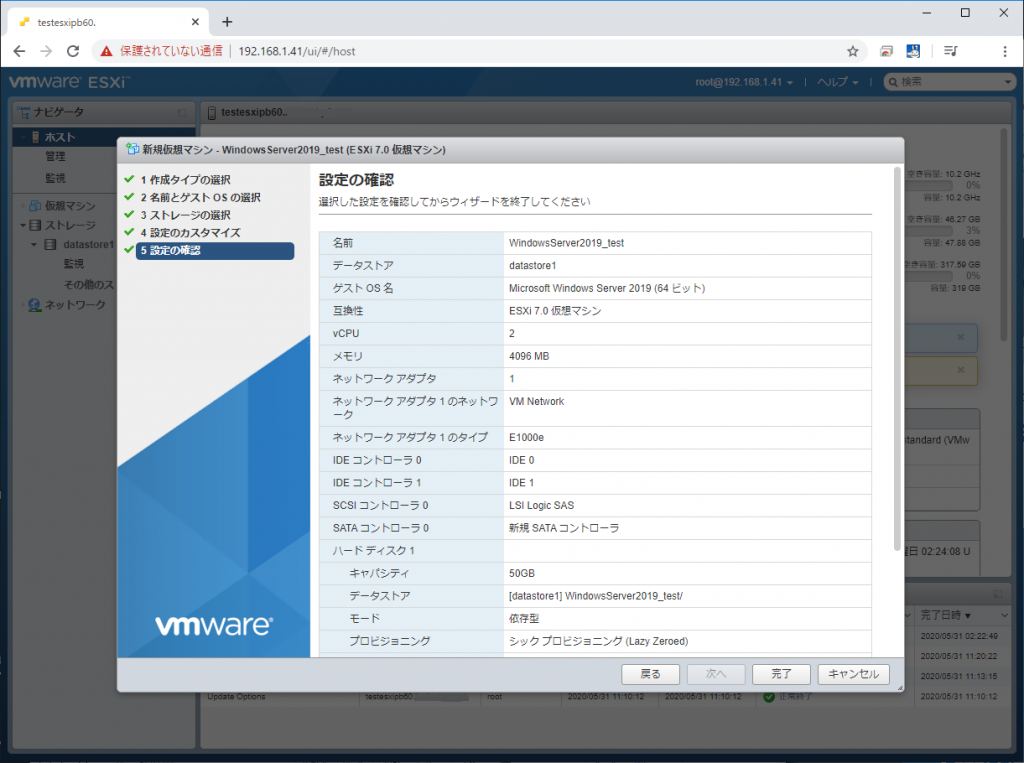Click the LSI Logic SAS value
The height and width of the screenshot is (763, 1024).
[x=541, y=505]
